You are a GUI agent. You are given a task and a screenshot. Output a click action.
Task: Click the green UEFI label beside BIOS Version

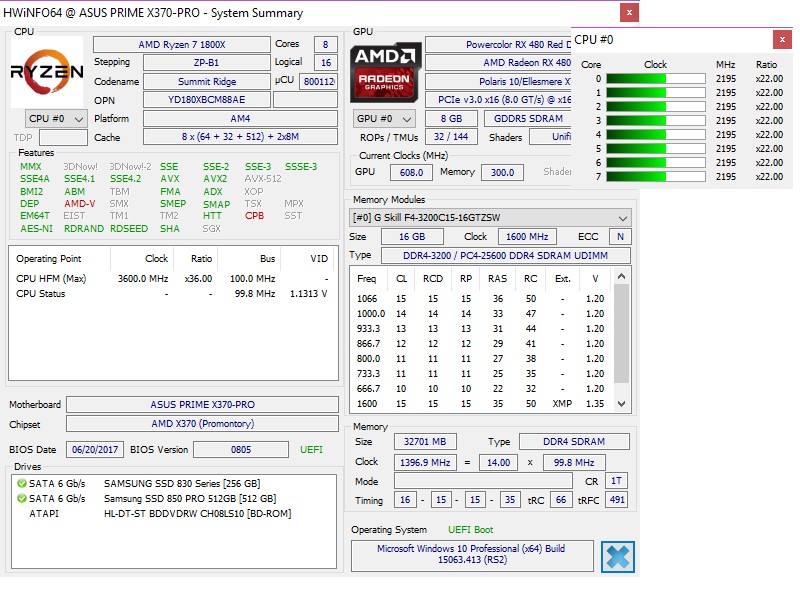311,449
